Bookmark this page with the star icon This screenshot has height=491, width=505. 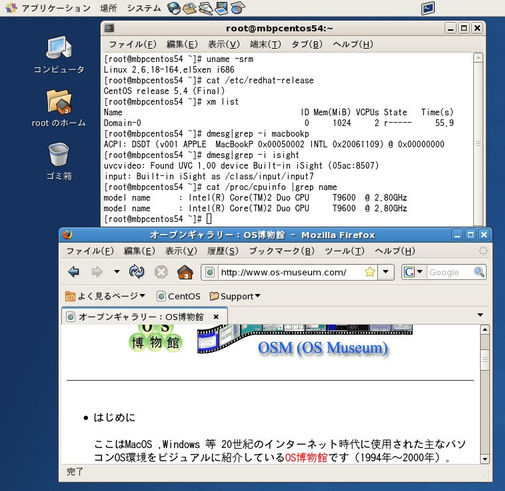[370, 272]
